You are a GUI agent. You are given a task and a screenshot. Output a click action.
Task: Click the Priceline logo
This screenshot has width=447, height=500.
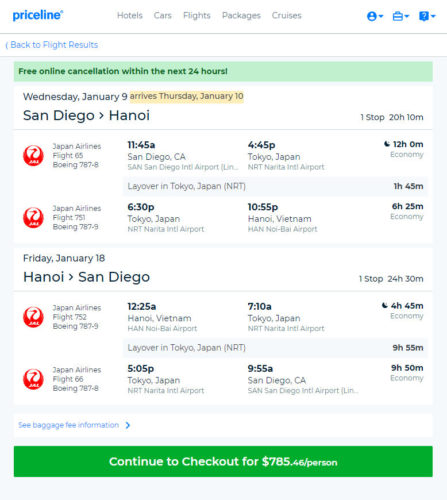pos(38,15)
